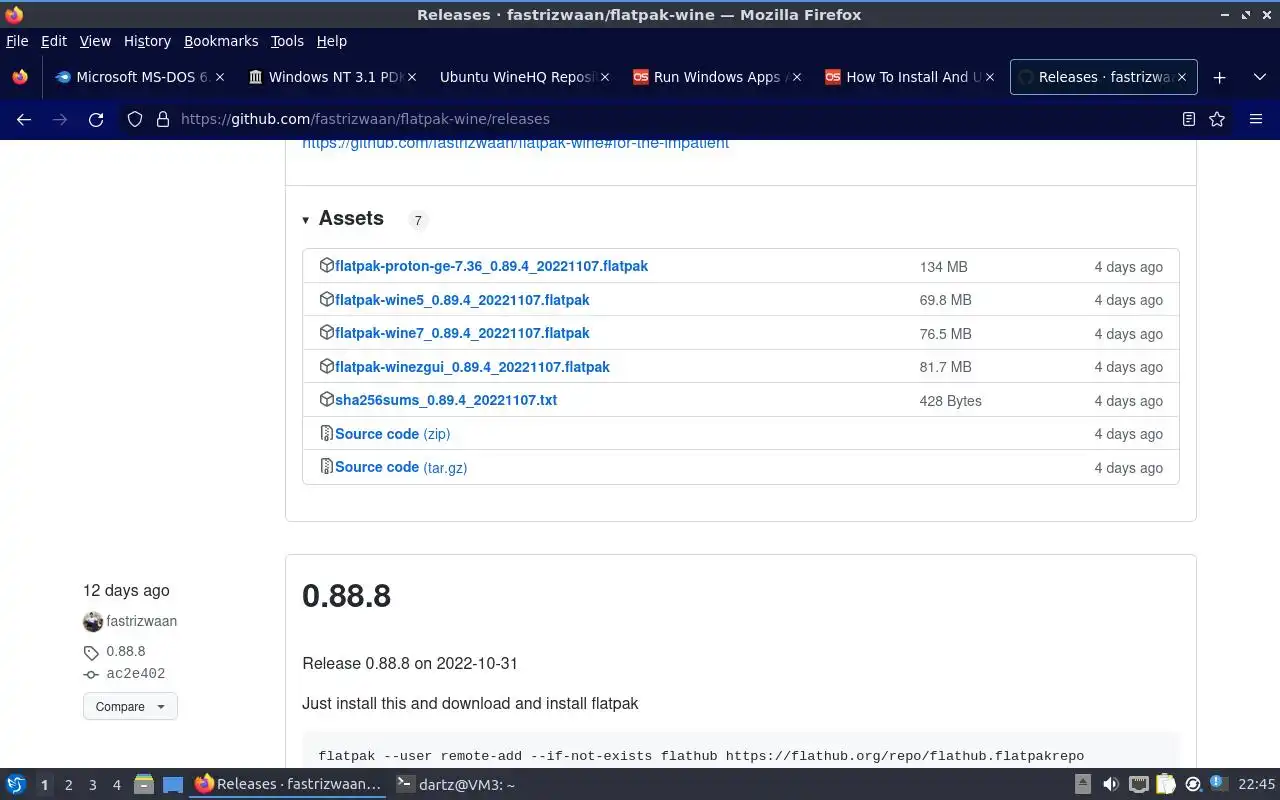Download flatpak-wine5_0.89.4 flatpak file
The image size is (1280, 800).
[x=462, y=300]
